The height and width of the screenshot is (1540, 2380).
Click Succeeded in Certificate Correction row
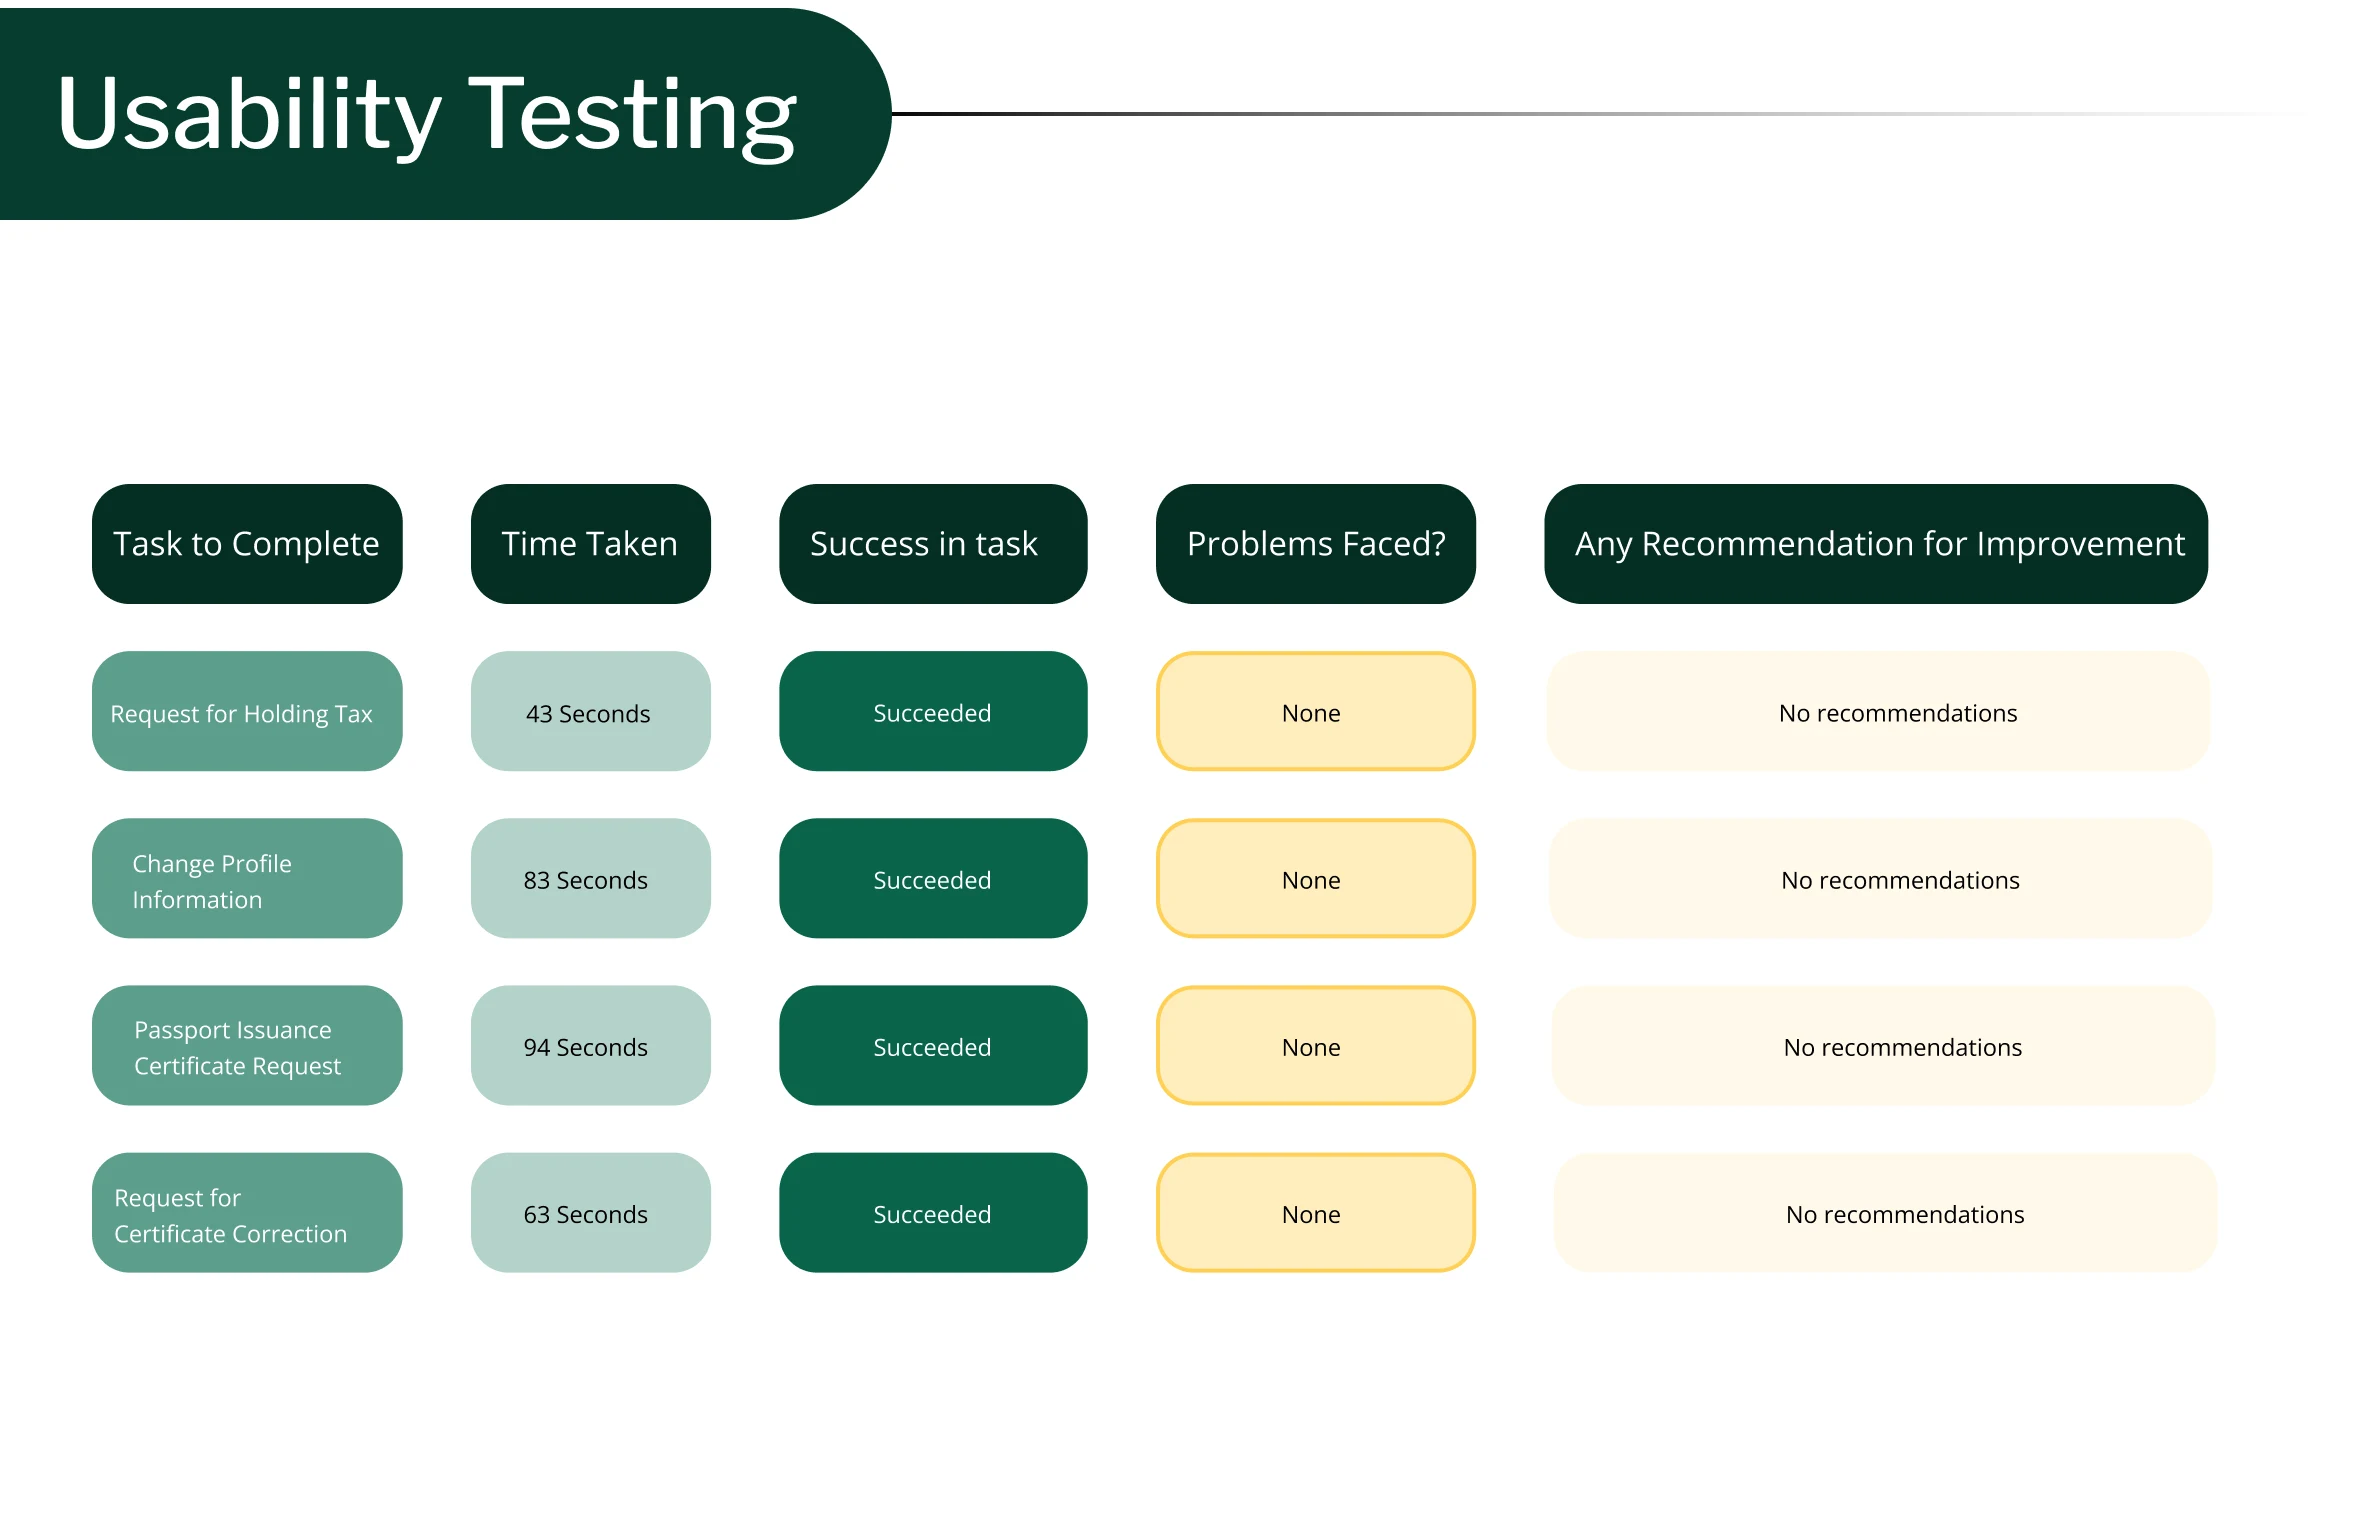pos(932,1213)
